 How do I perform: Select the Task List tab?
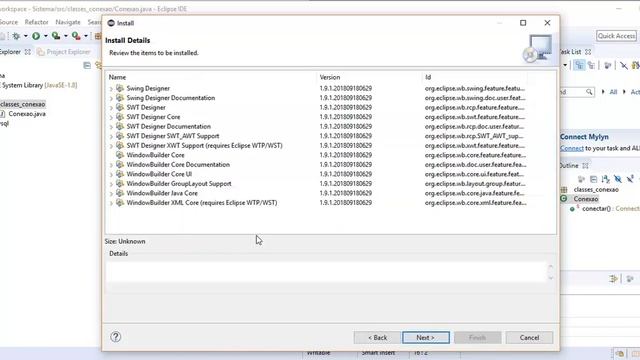(x=571, y=52)
